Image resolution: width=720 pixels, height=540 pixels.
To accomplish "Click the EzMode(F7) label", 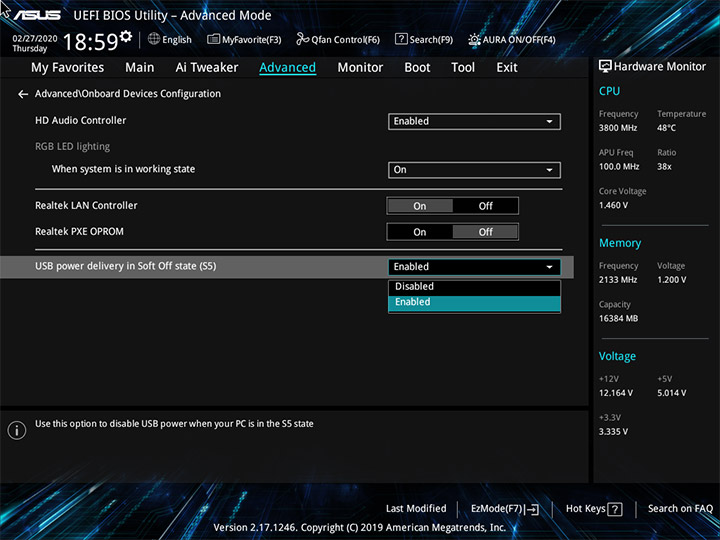I will (496, 509).
